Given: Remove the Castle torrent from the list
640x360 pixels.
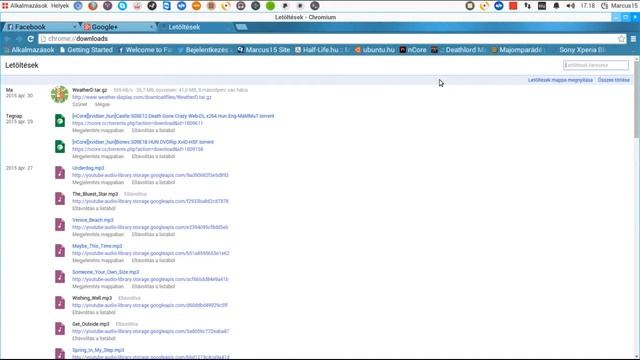Looking at the screenshot, I should click(x=153, y=130).
